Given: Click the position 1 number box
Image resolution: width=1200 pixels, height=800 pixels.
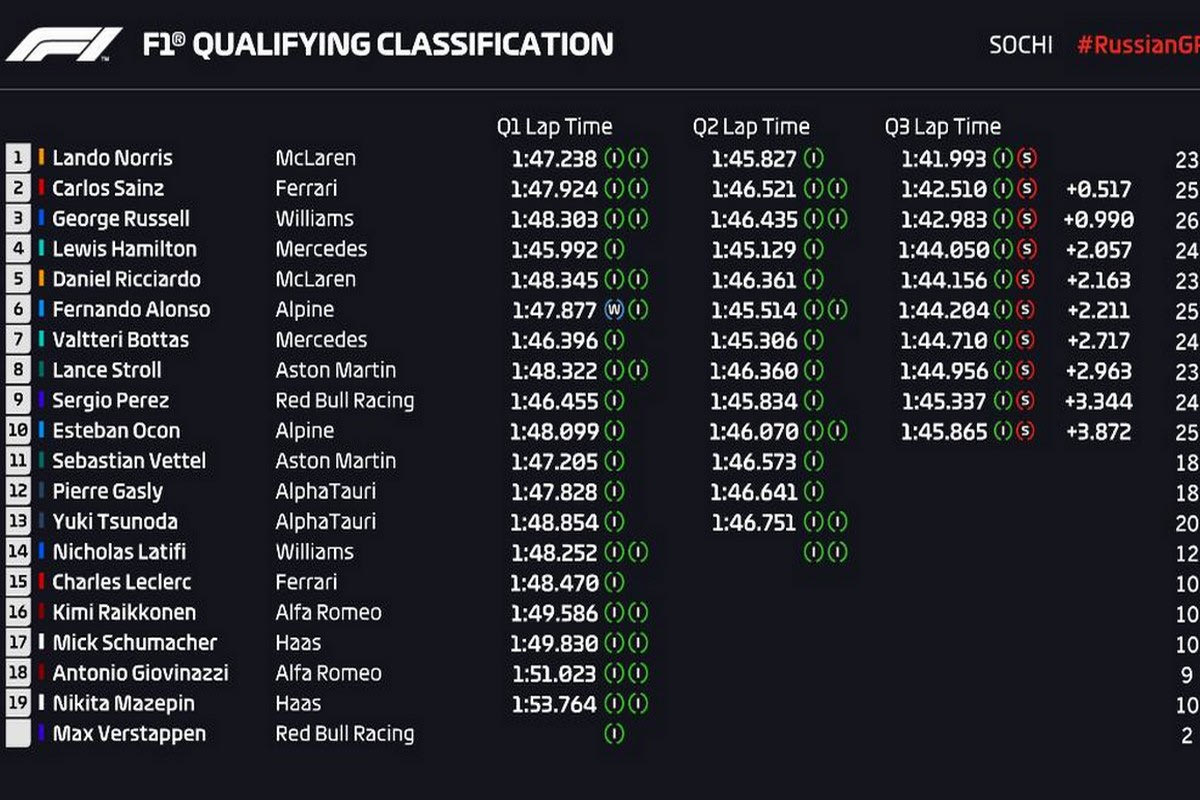Looking at the screenshot, I should pyautogui.click(x=18, y=157).
